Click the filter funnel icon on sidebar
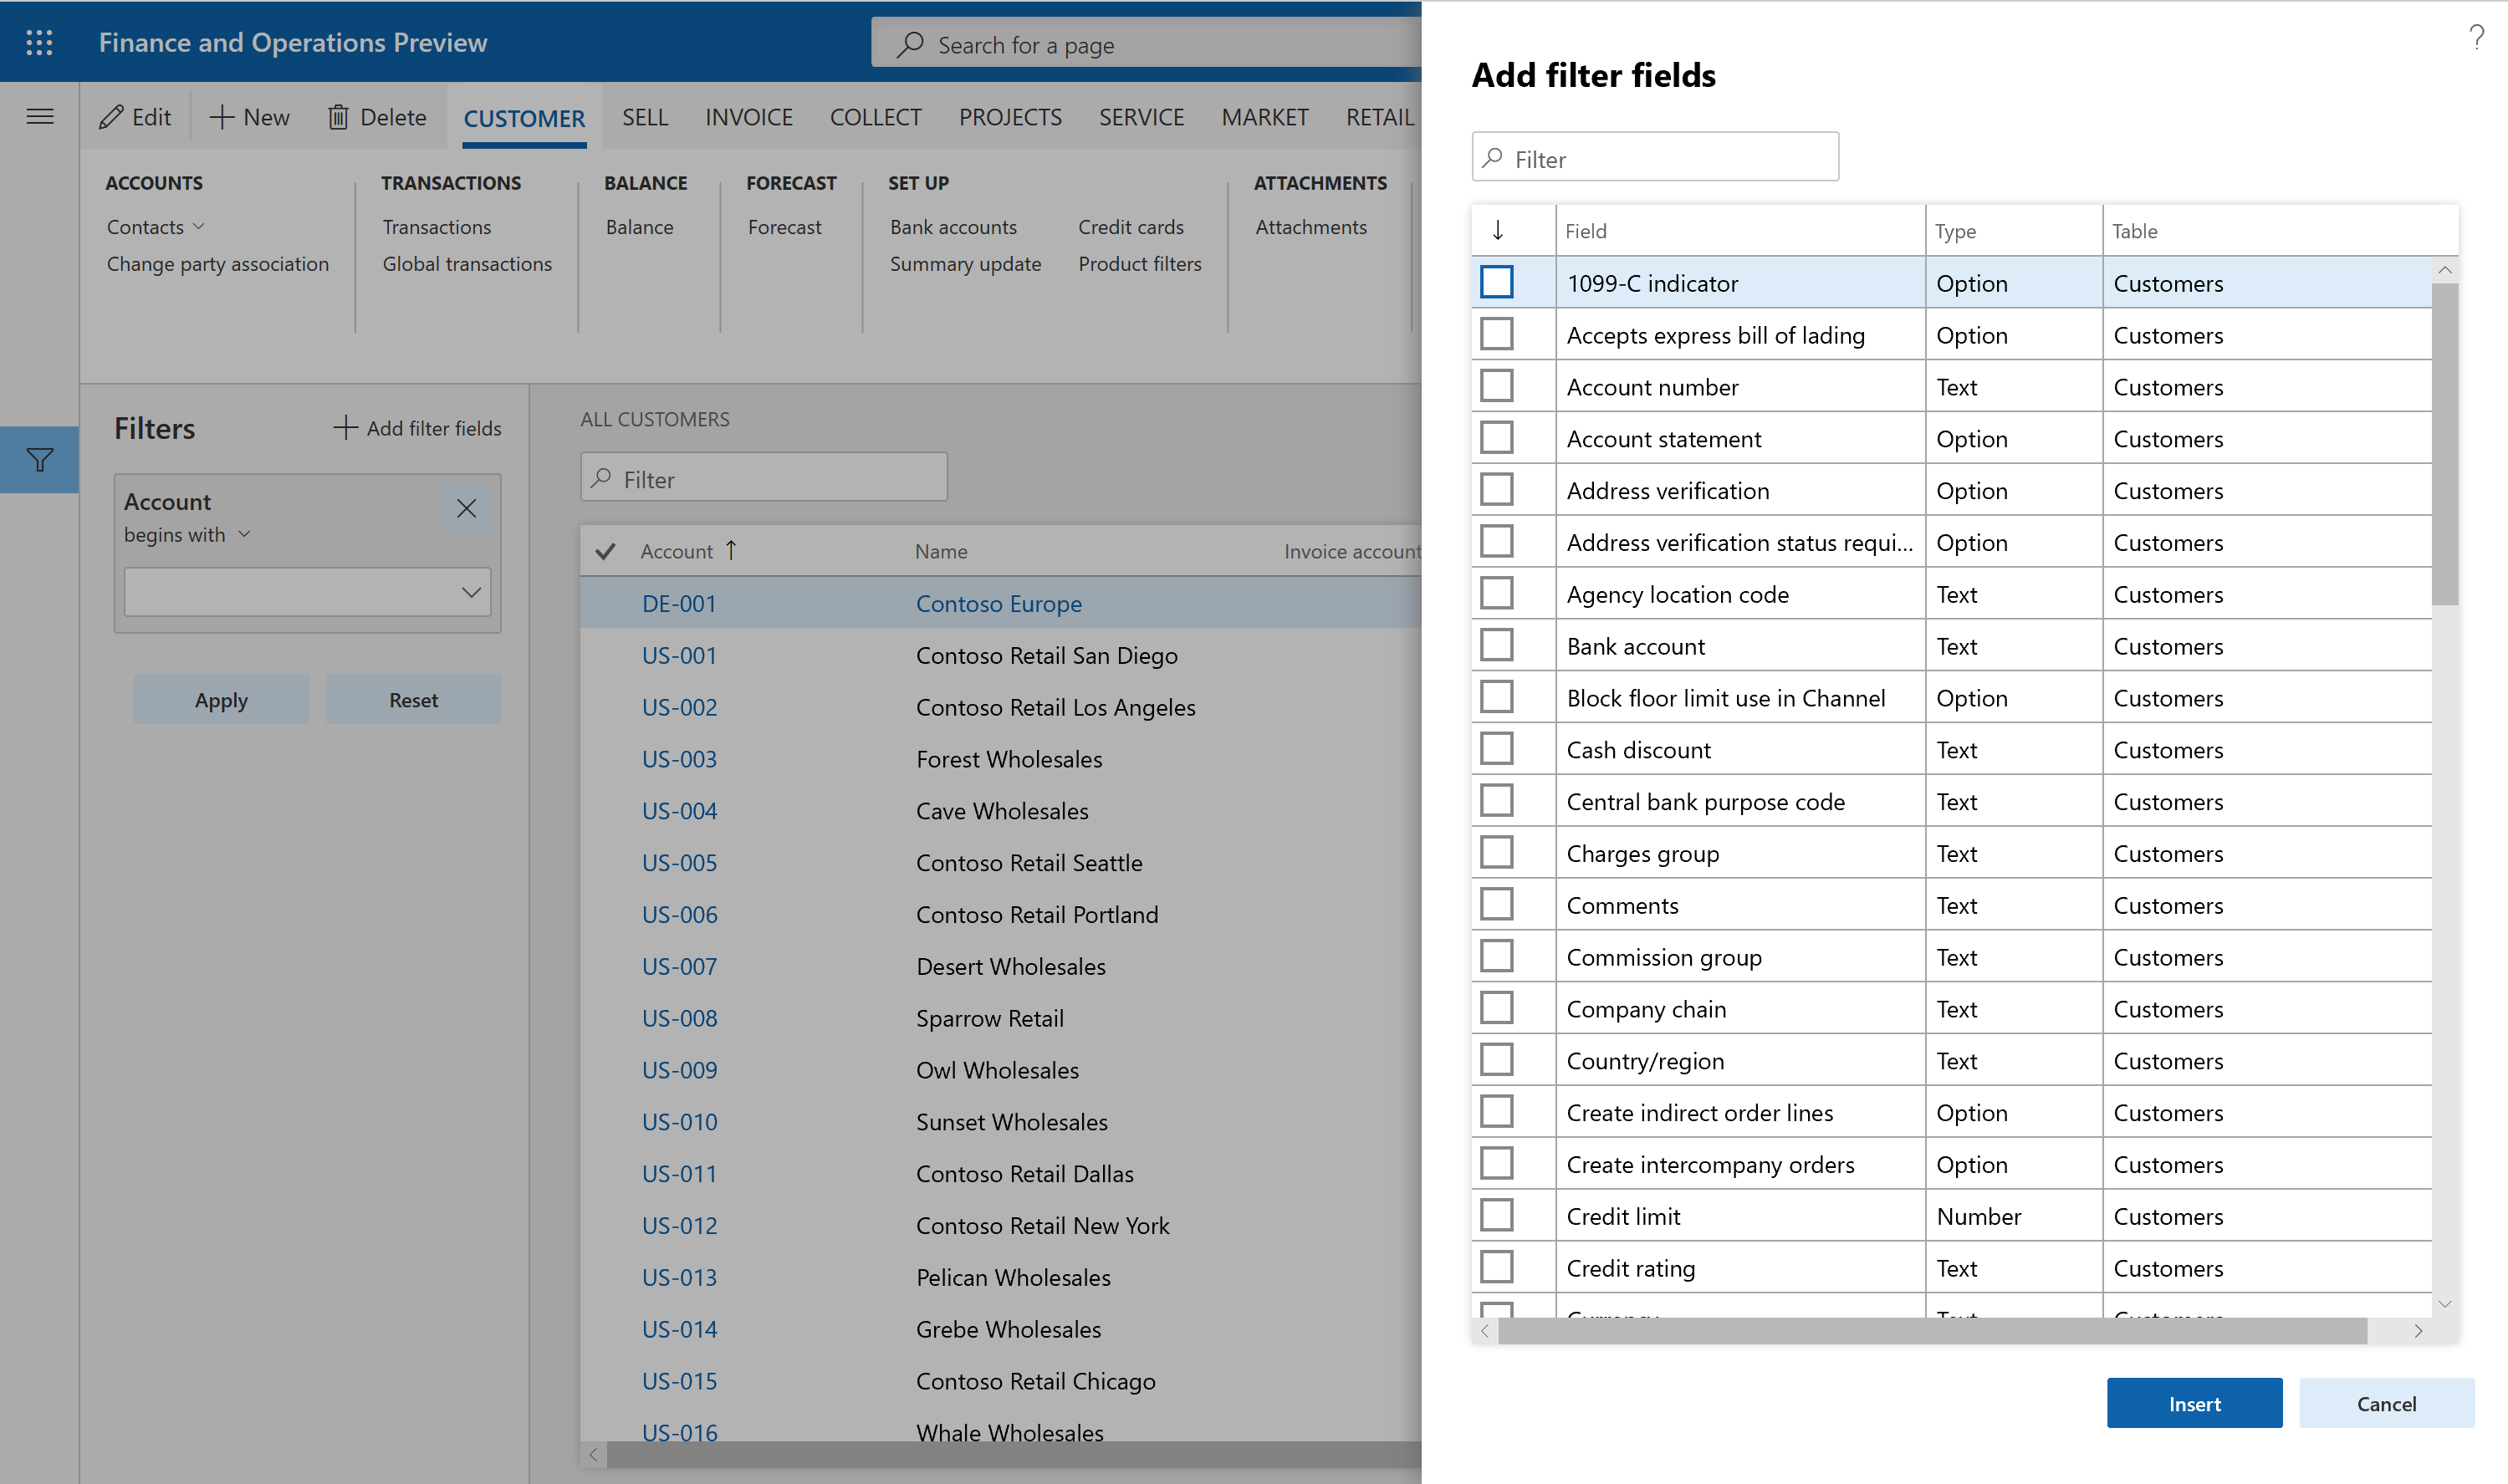This screenshot has height=1484, width=2508. (37, 462)
